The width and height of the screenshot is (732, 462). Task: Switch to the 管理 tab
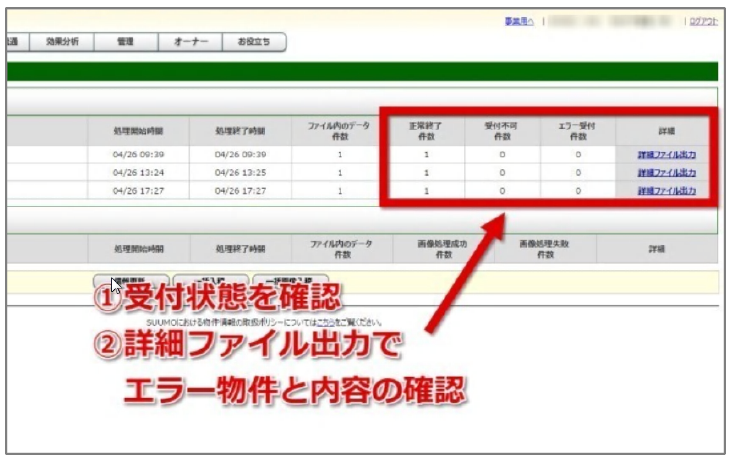coord(126,42)
